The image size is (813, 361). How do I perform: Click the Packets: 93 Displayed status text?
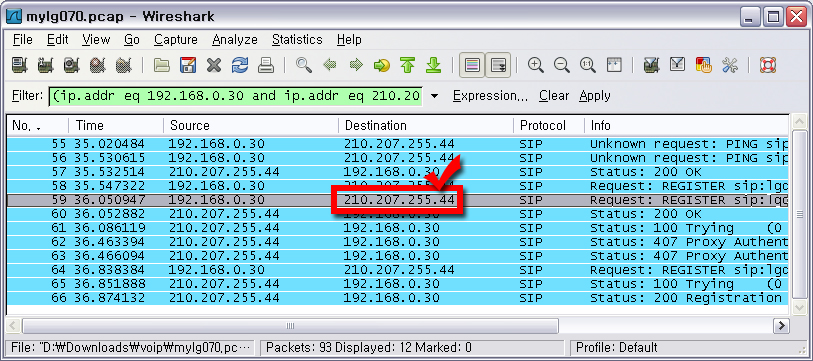click(368, 347)
